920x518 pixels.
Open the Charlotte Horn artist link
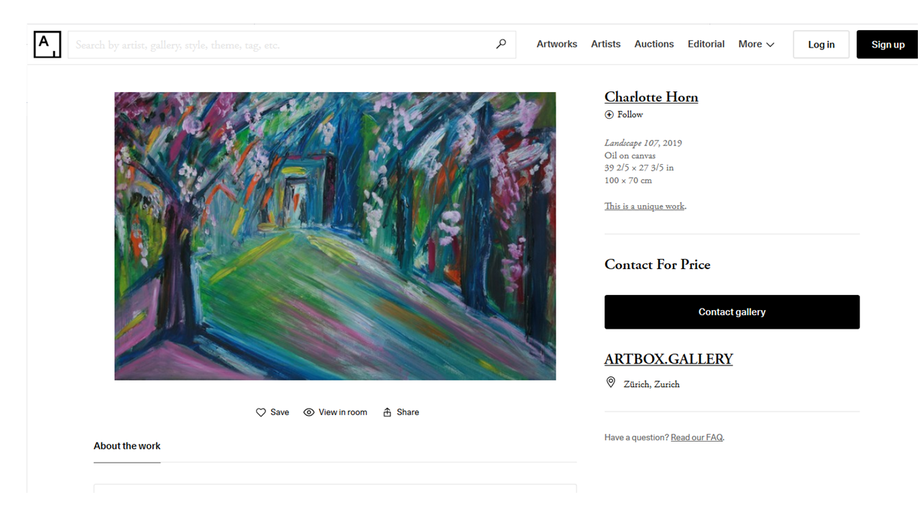click(651, 97)
